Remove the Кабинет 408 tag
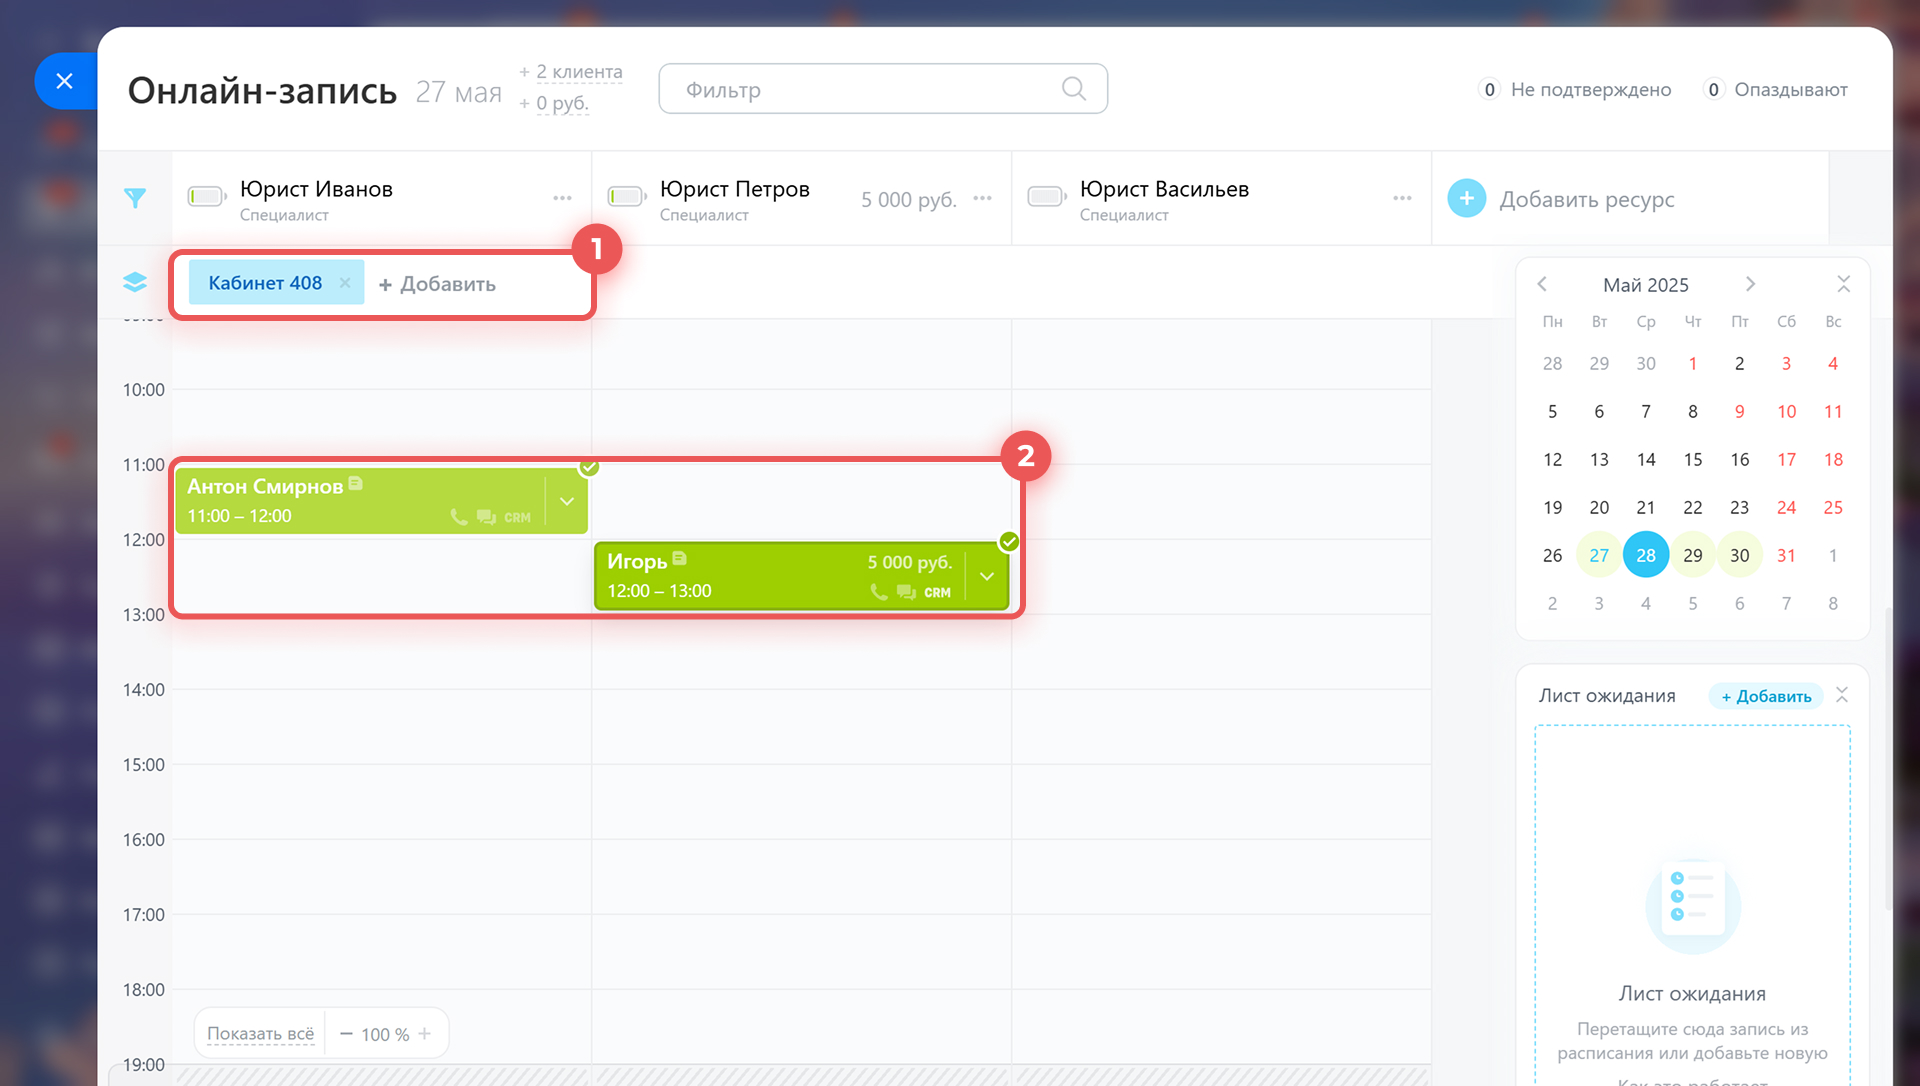1920x1086 pixels. 345,283
